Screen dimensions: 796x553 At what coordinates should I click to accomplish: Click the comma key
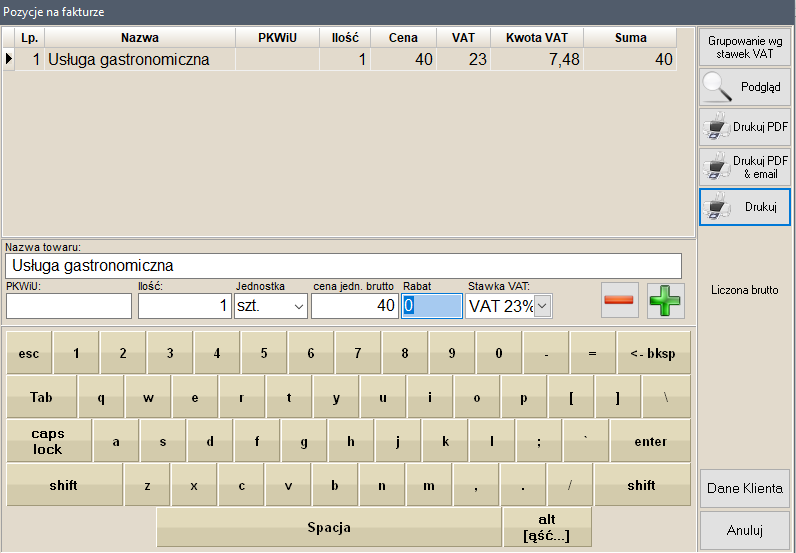click(x=476, y=485)
